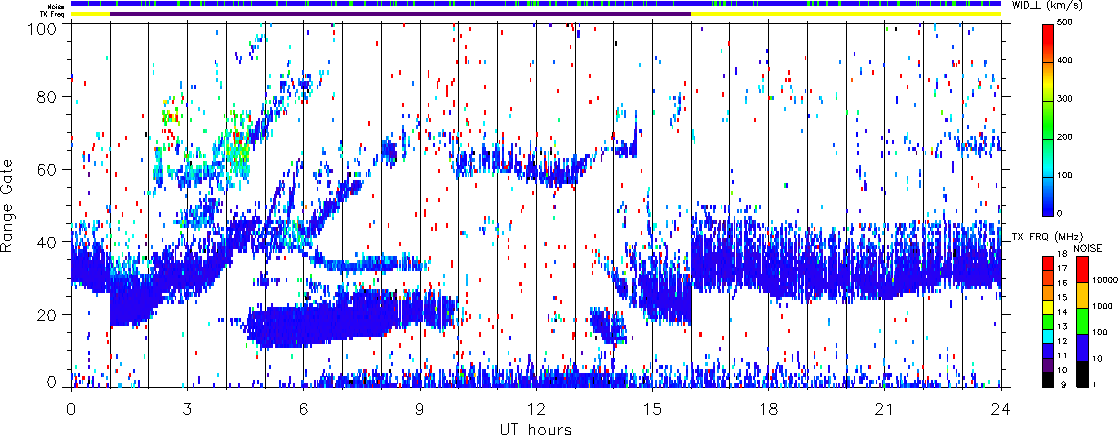Click the purple section of the TX Freq strip
The width and height of the screenshot is (1118, 435).
click(400, 14)
